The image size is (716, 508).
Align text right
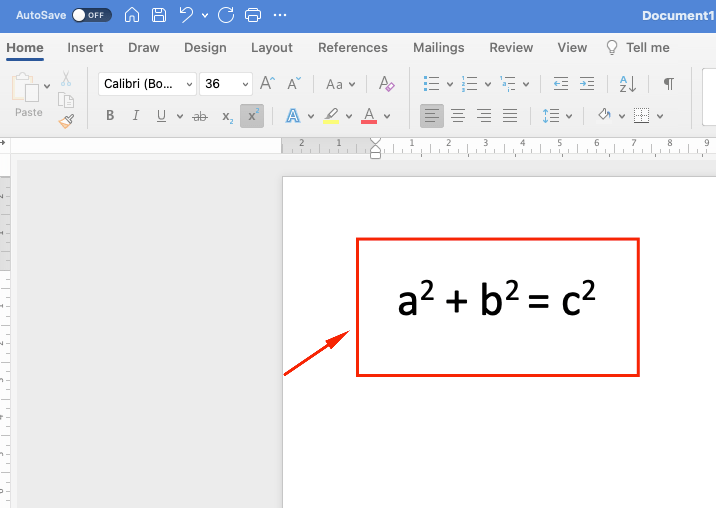click(x=484, y=116)
